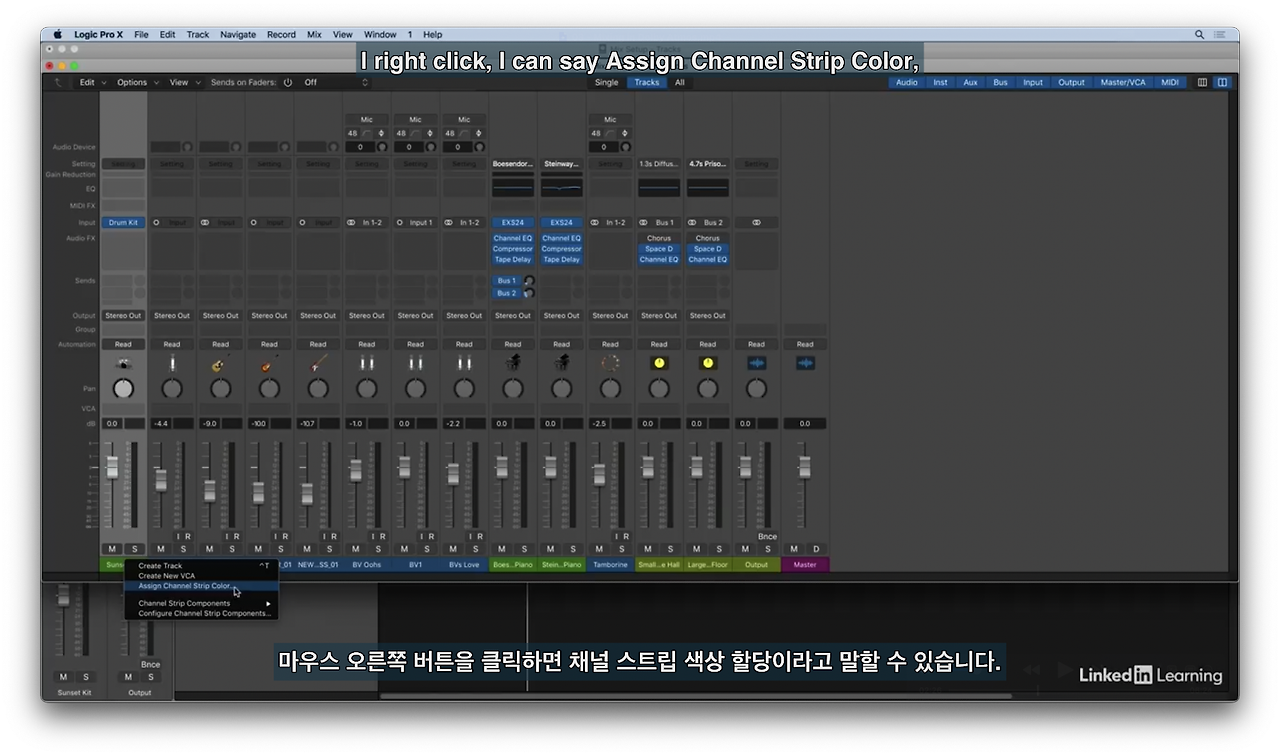This screenshot has width=1280, height=756.
Task: Toggle the Audio channel filter button
Action: pyautogui.click(x=906, y=83)
